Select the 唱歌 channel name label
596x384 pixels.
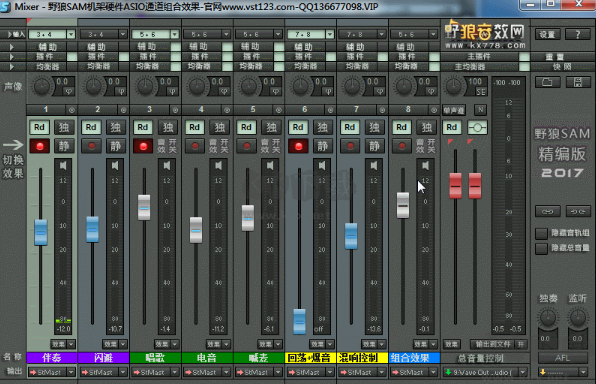pos(155,358)
